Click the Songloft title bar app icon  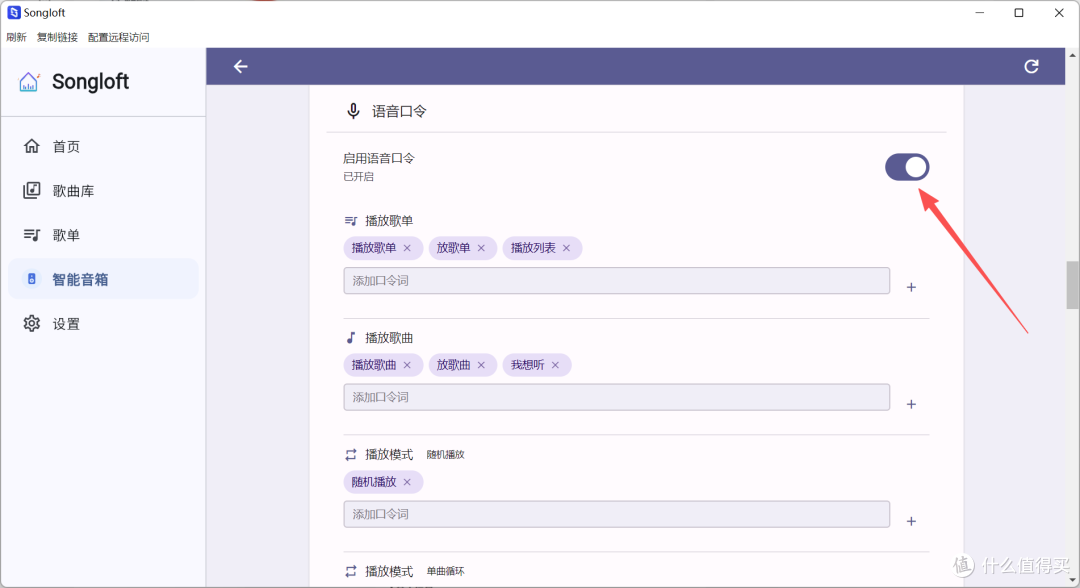pos(14,12)
